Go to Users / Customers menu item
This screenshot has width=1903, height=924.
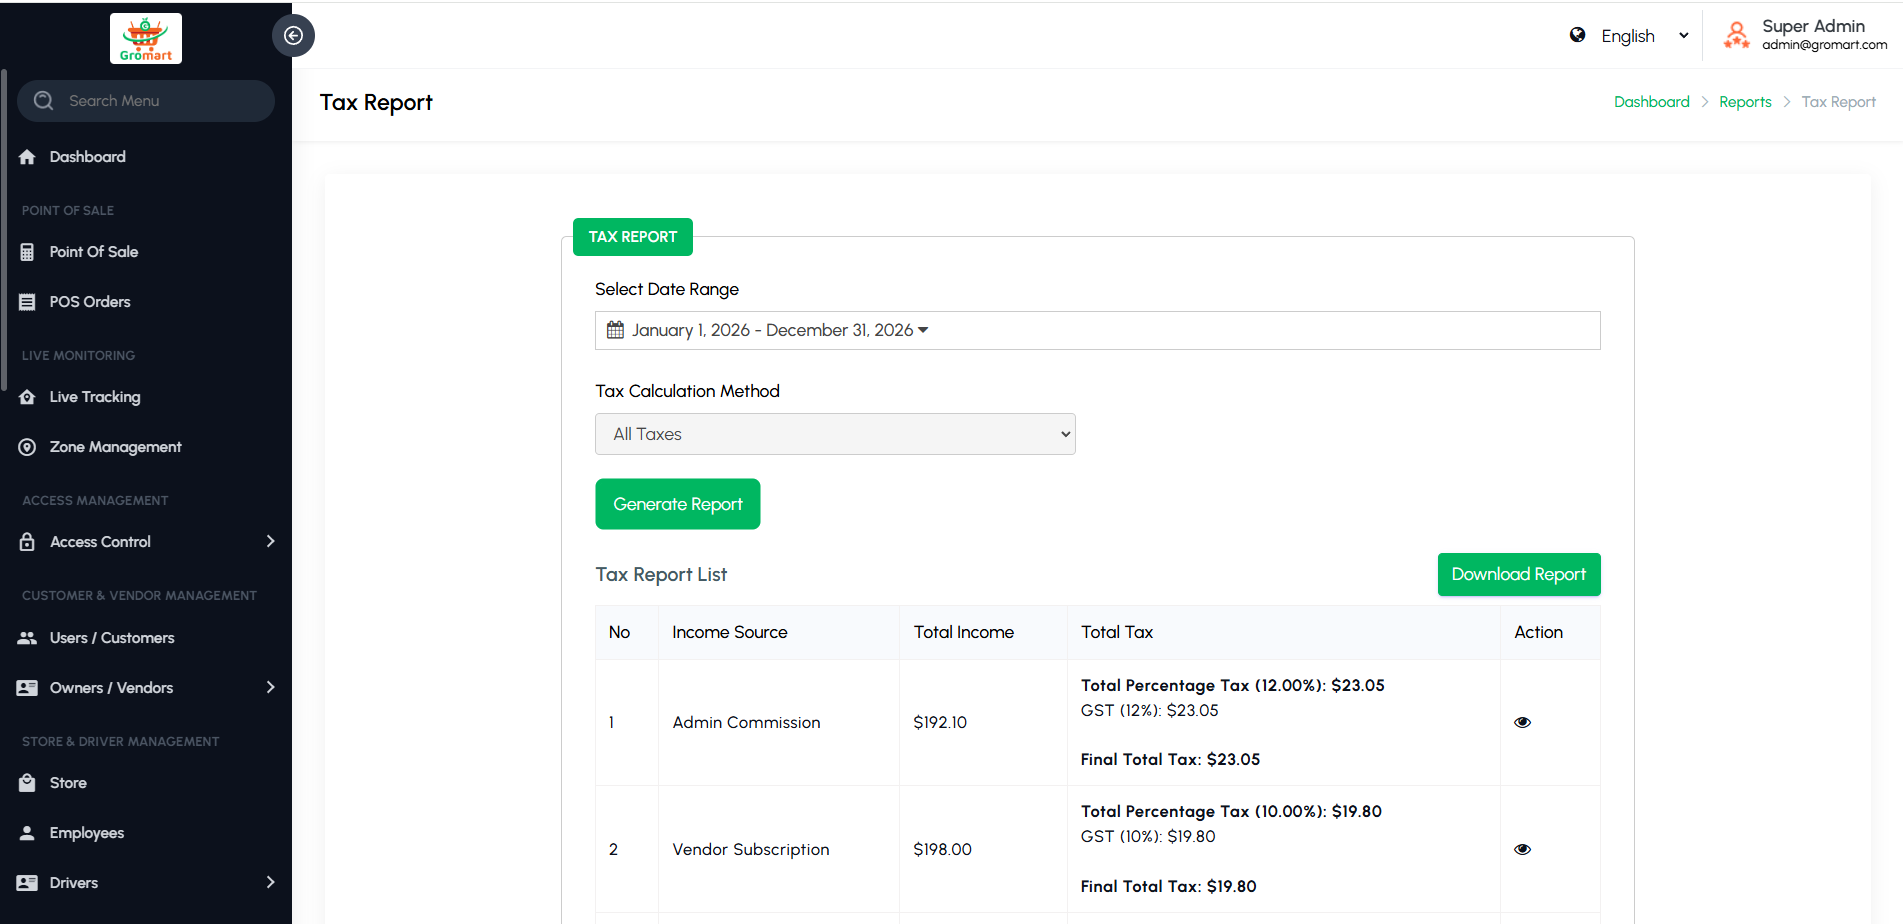click(111, 638)
